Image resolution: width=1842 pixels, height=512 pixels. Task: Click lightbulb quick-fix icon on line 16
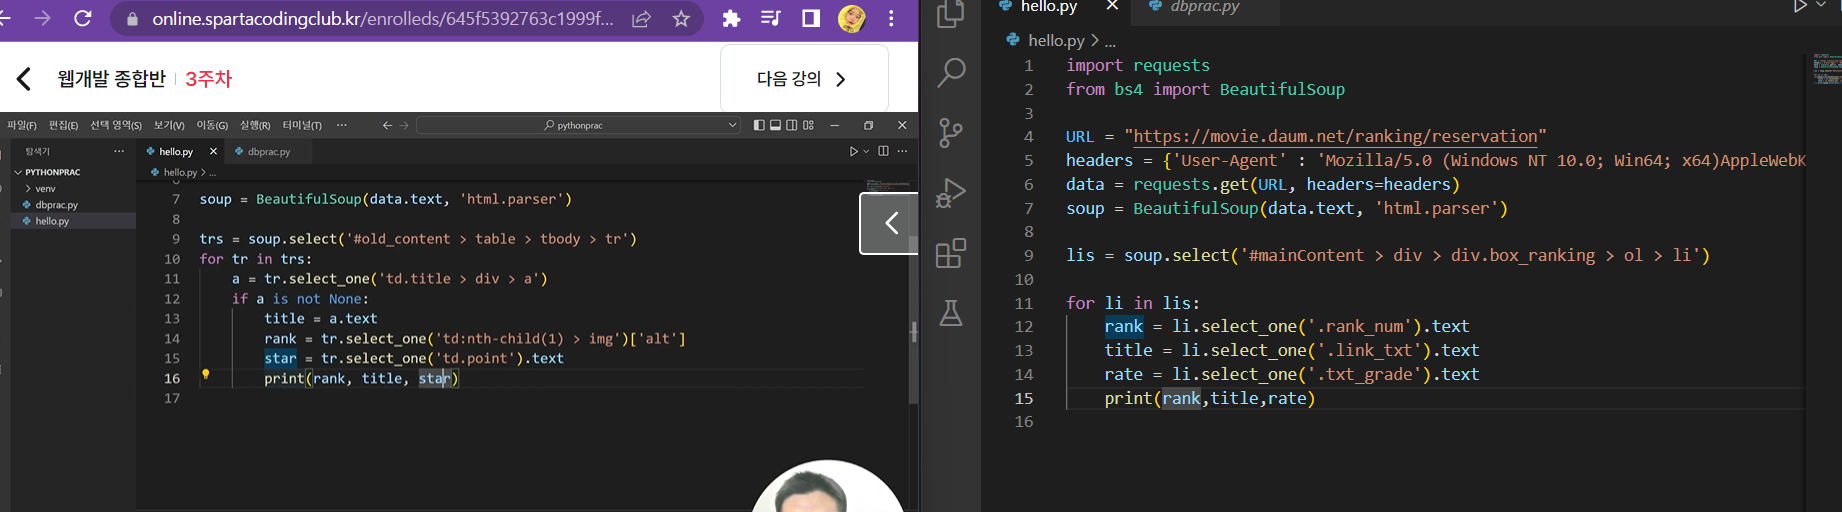coord(206,375)
